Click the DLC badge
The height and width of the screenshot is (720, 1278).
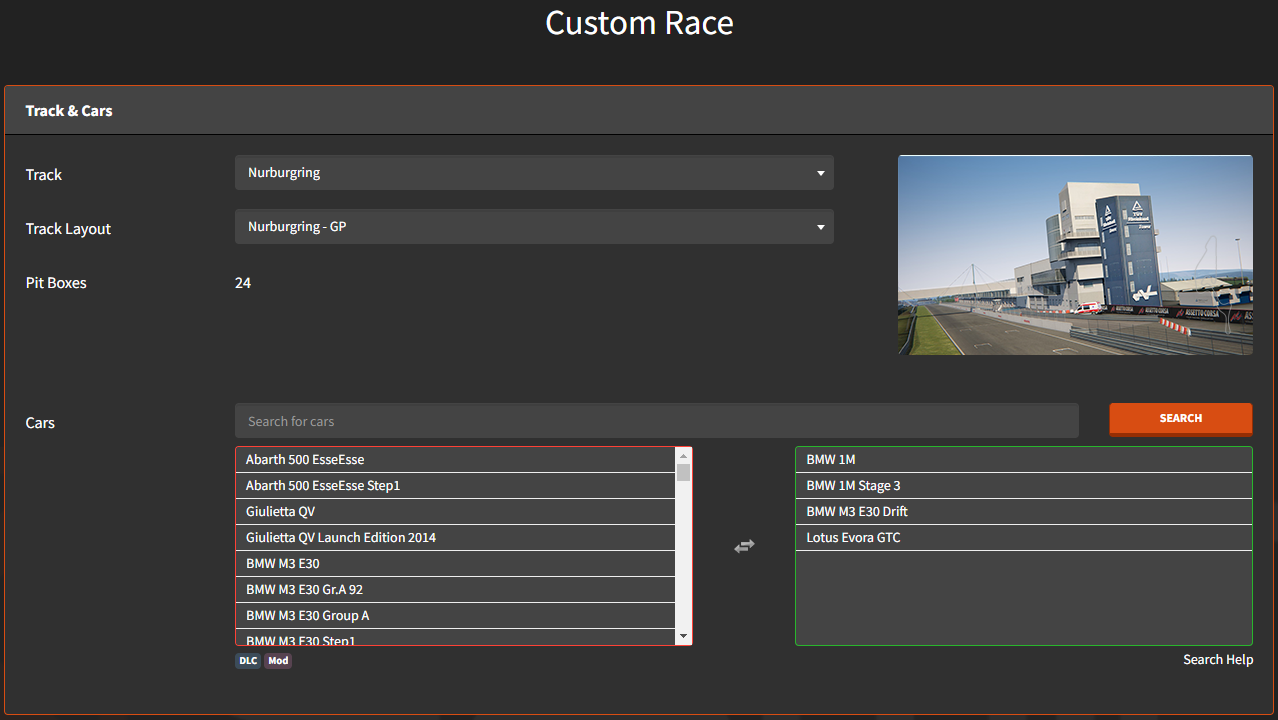tap(247, 661)
